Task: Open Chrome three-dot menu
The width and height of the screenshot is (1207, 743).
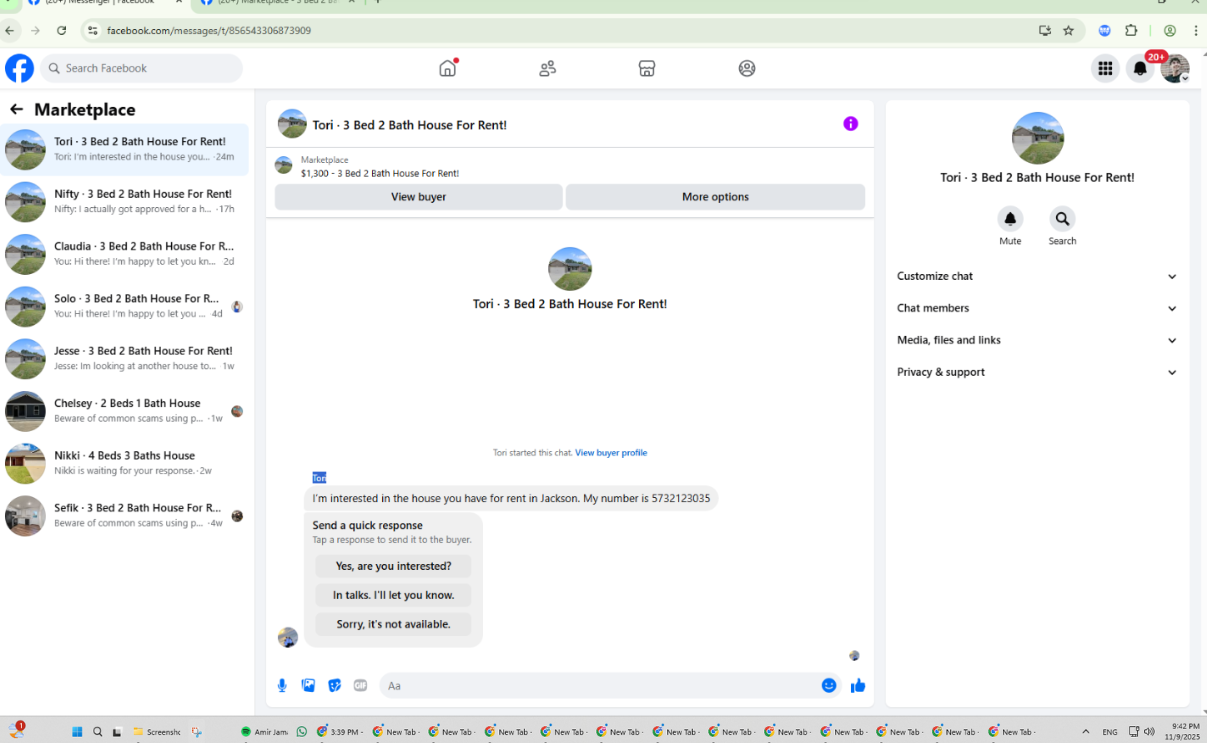Action: (x=1194, y=31)
